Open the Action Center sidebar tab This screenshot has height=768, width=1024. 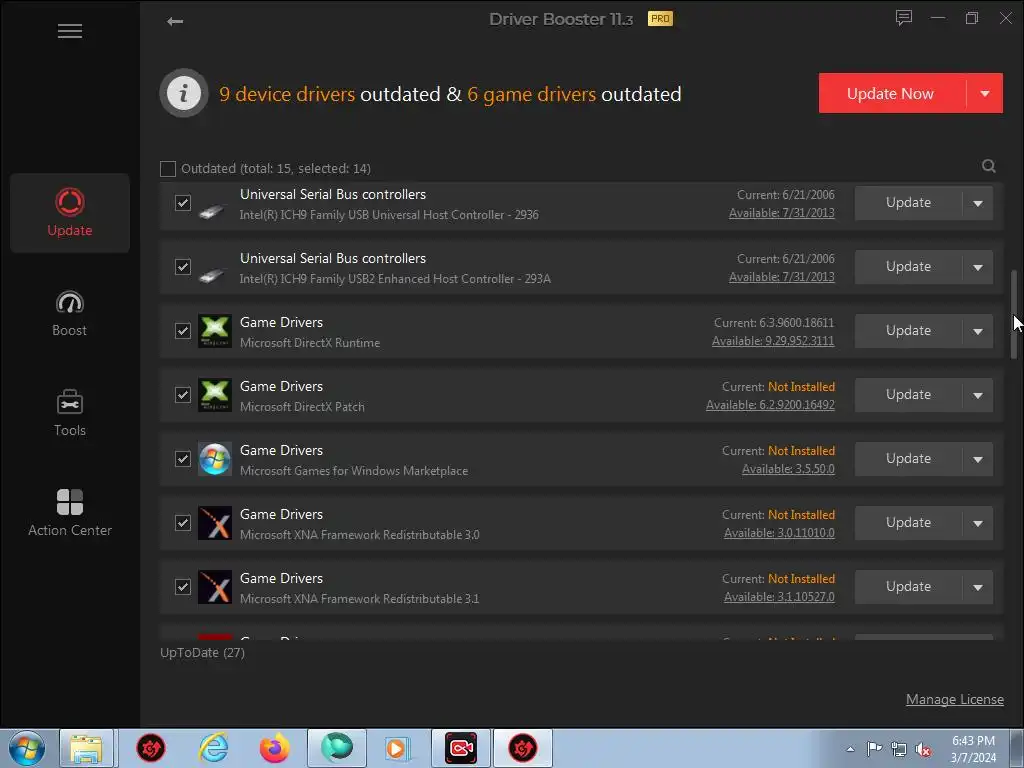point(70,513)
